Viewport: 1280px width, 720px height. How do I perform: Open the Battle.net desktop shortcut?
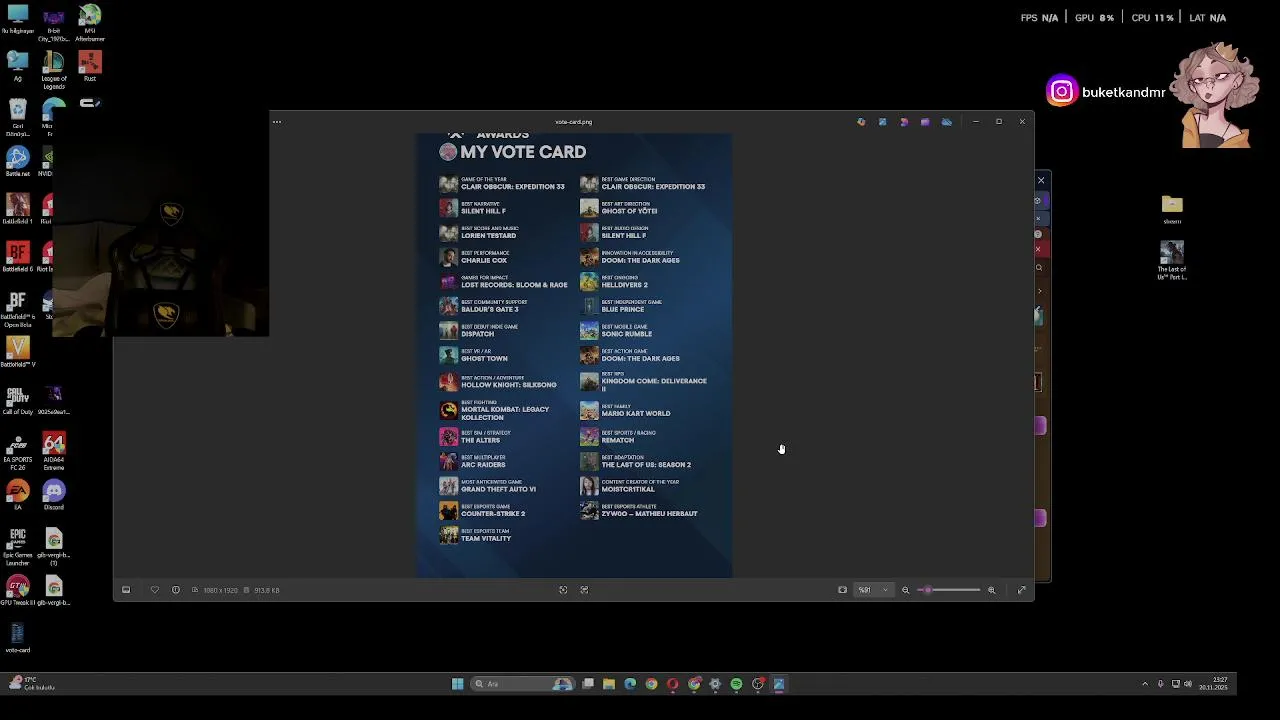click(x=18, y=162)
